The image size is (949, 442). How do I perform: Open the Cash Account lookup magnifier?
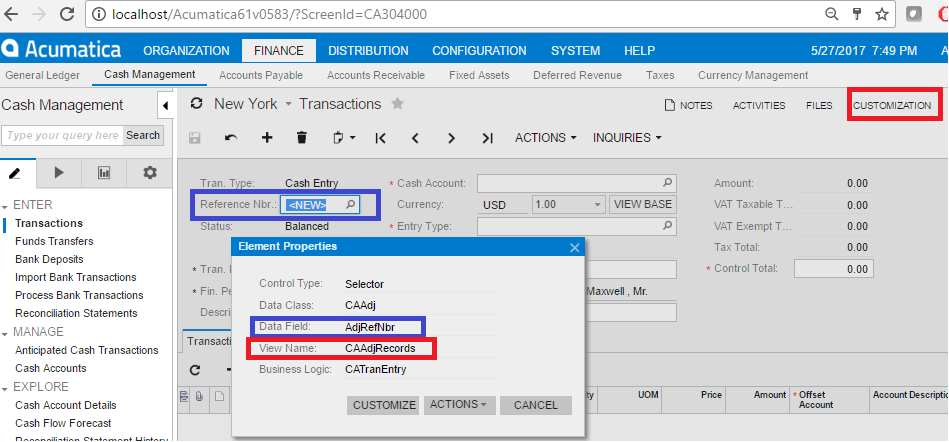(x=668, y=183)
